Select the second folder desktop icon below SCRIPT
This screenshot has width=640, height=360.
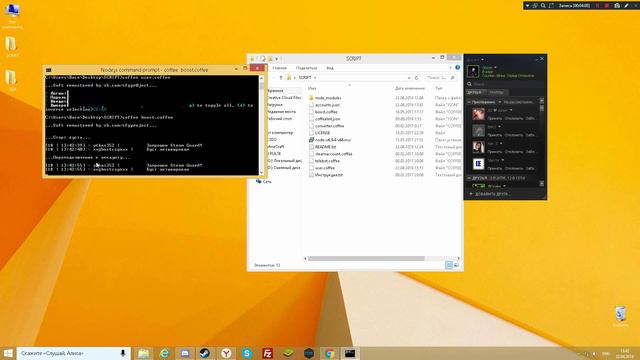(x=12, y=80)
